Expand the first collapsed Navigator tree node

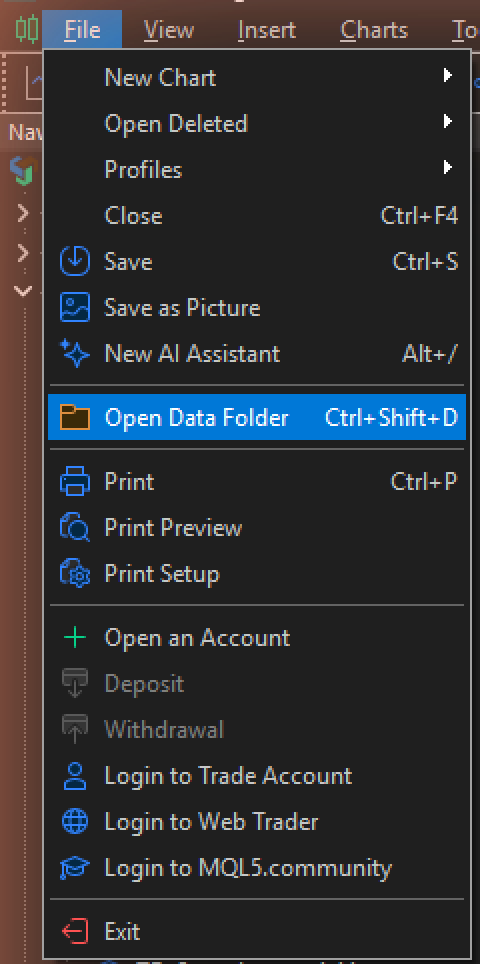pos(23,214)
